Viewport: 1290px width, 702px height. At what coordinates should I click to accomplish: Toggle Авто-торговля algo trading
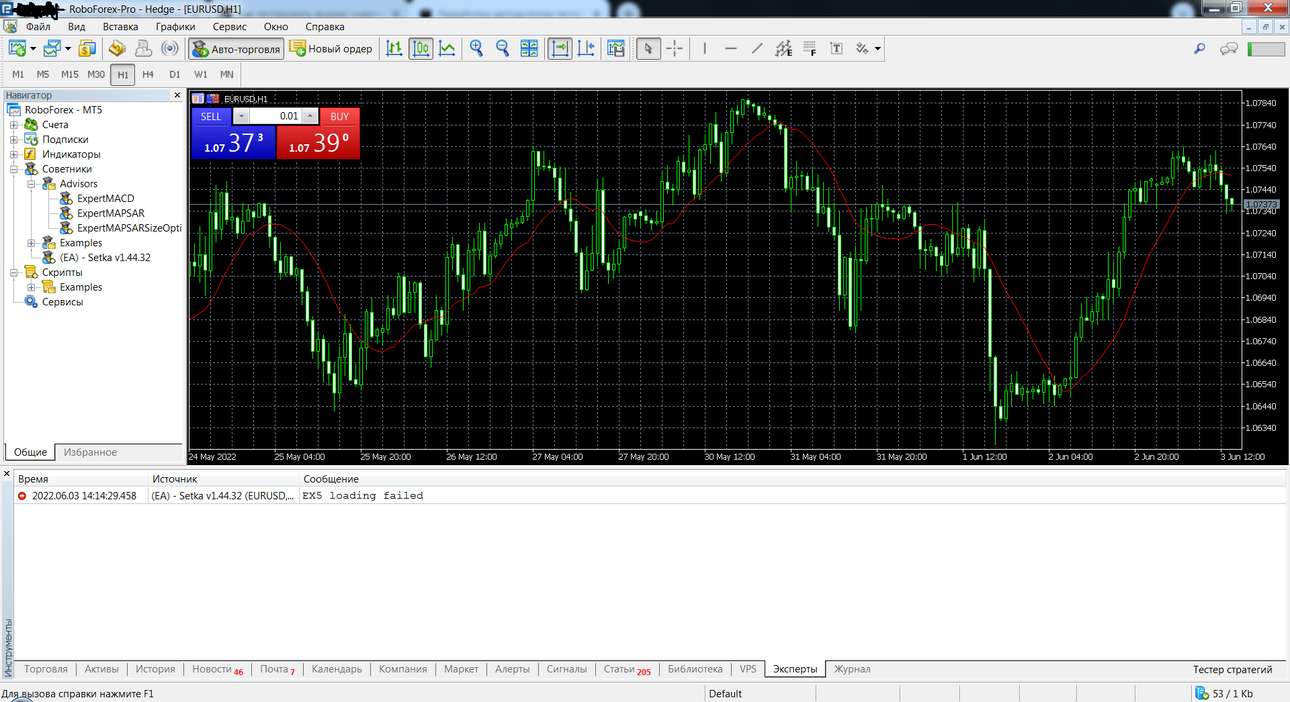pos(235,48)
